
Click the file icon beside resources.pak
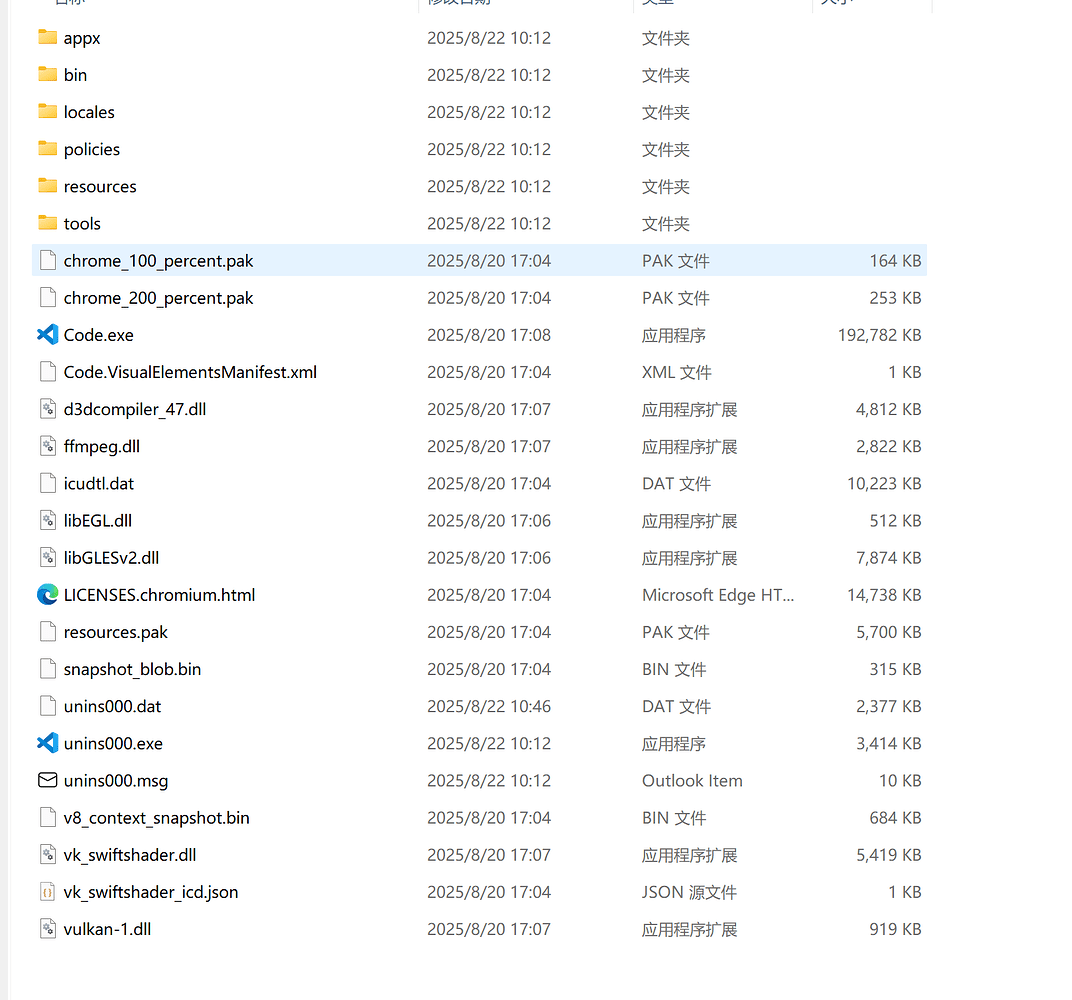tap(47, 632)
